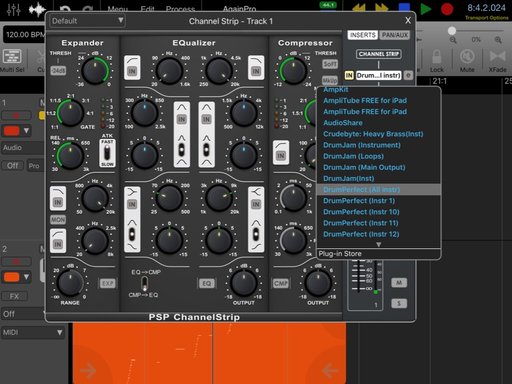Screen dimensions: 512x384
Task: Open the insert slot plug-in selector
Action: click(378, 75)
